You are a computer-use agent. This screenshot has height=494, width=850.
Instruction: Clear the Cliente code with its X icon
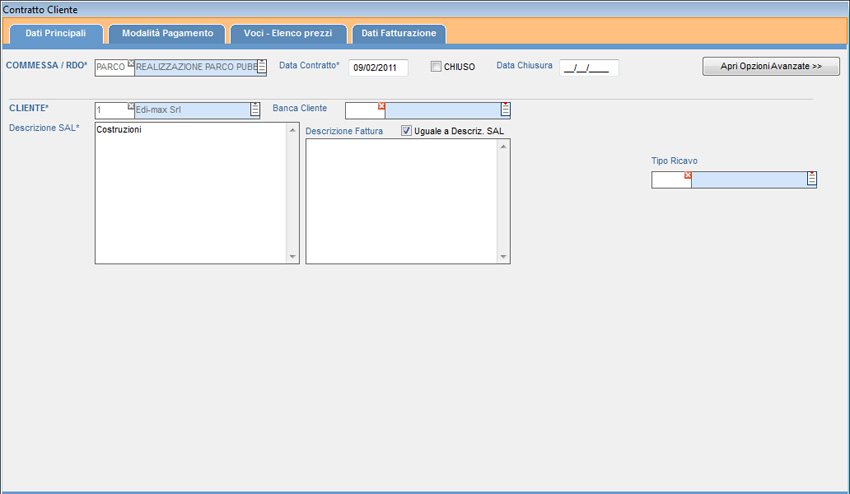(x=131, y=106)
